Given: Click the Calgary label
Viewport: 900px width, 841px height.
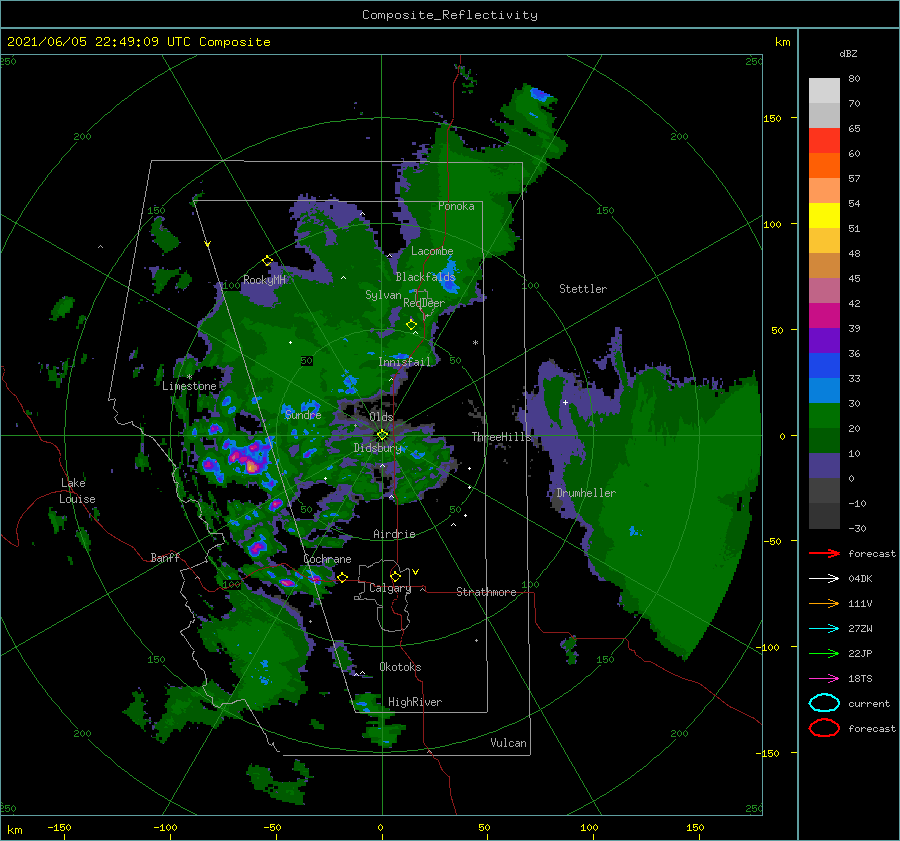Looking at the screenshot, I should 390,588.
